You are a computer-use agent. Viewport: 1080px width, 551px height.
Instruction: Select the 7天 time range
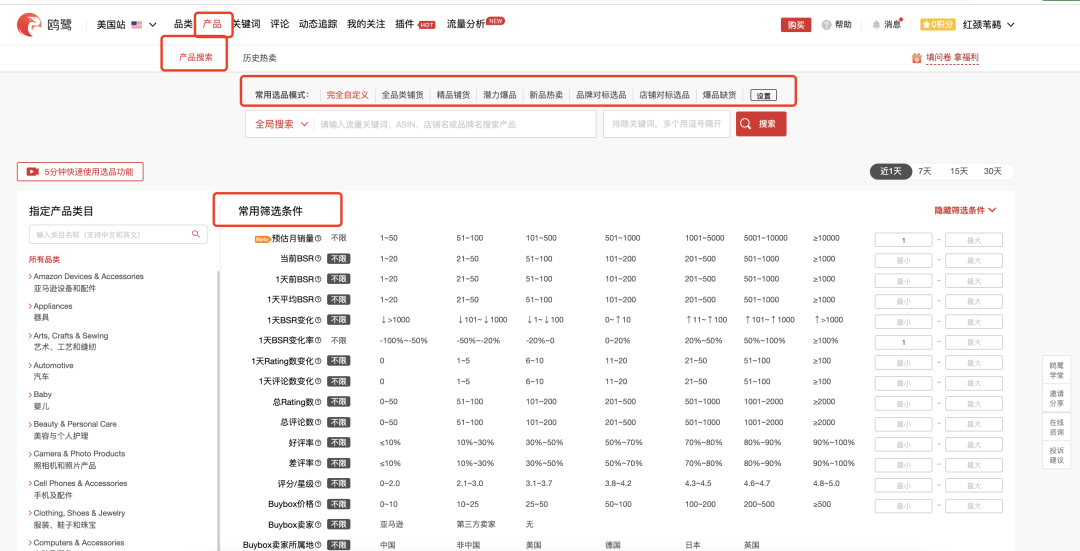(x=924, y=171)
